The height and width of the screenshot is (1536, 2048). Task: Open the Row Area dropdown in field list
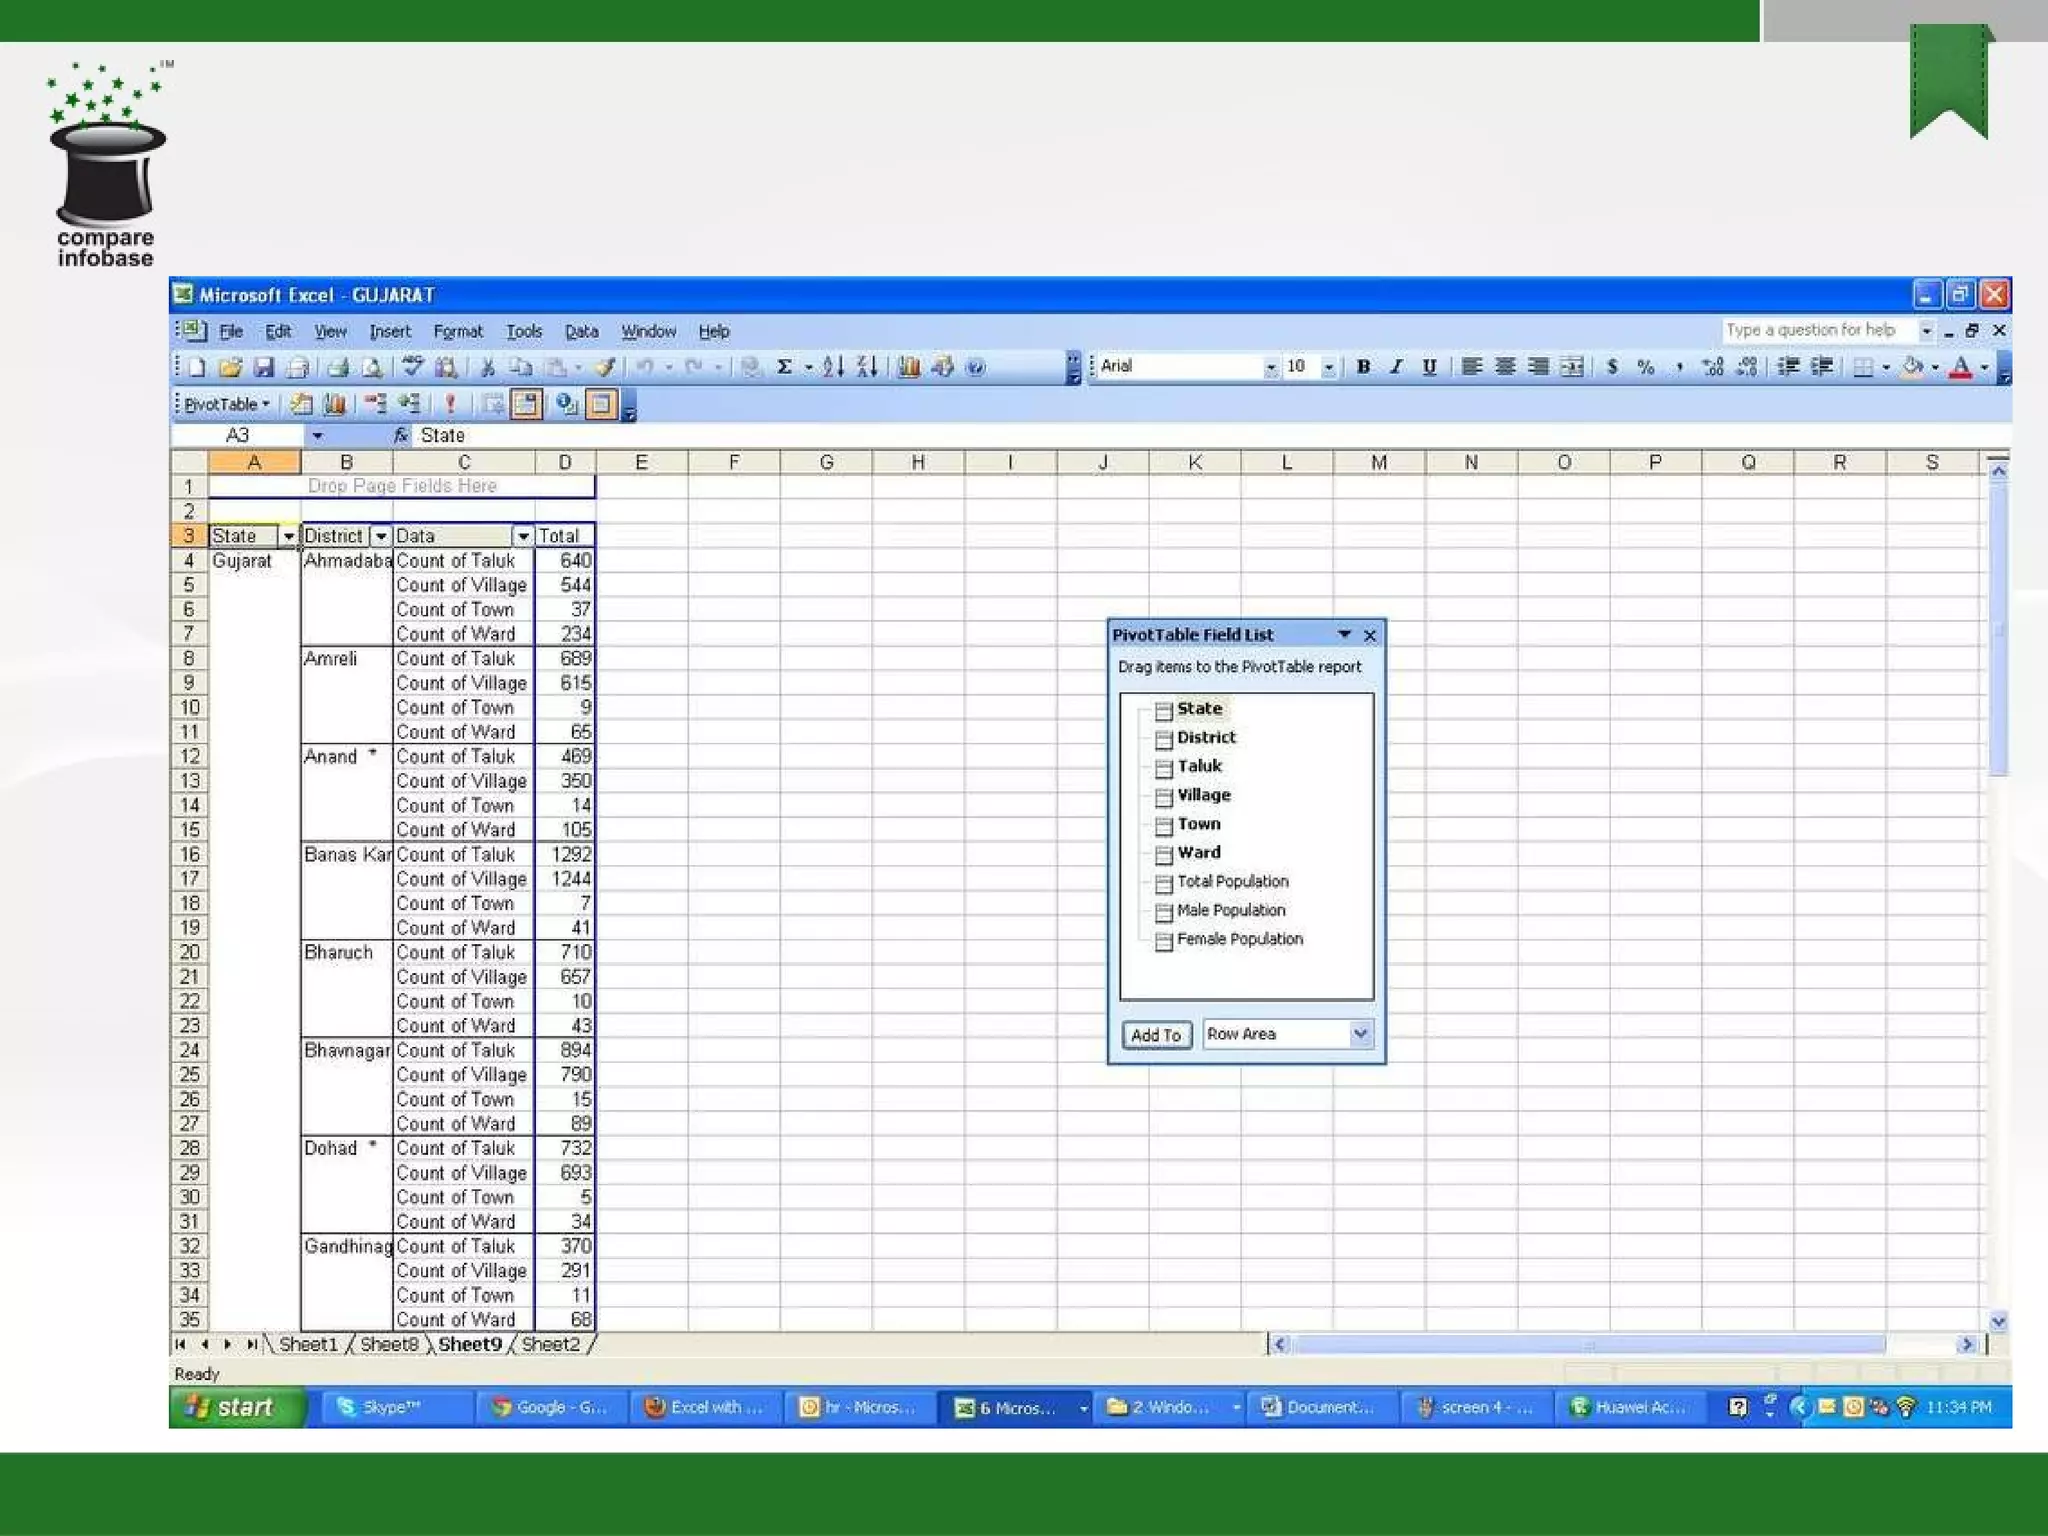(1360, 1034)
